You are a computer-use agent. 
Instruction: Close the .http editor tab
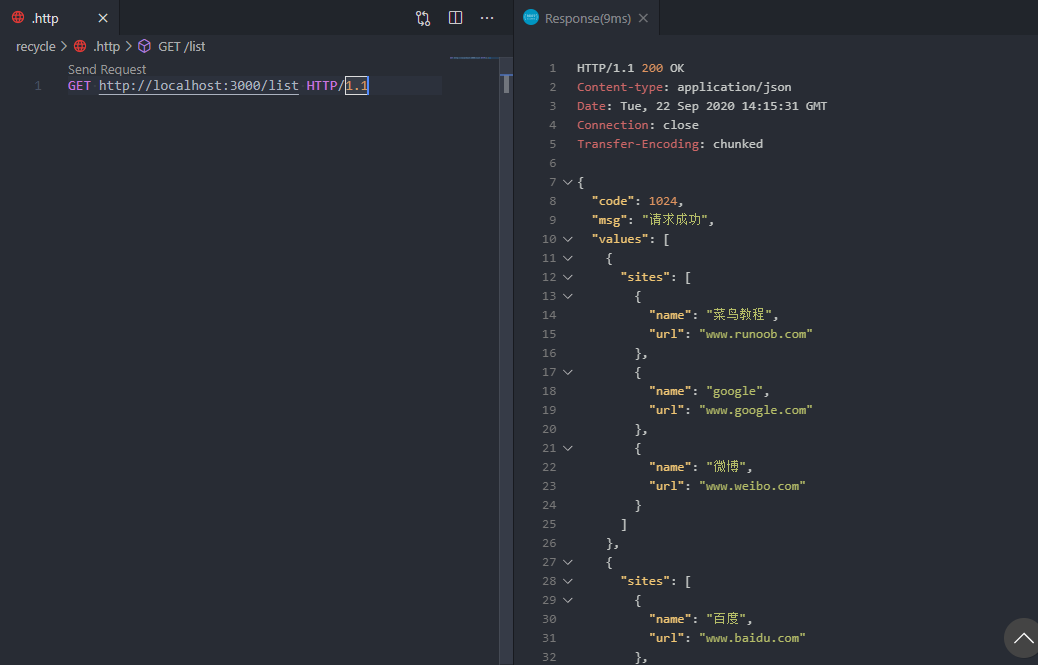click(x=103, y=19)
